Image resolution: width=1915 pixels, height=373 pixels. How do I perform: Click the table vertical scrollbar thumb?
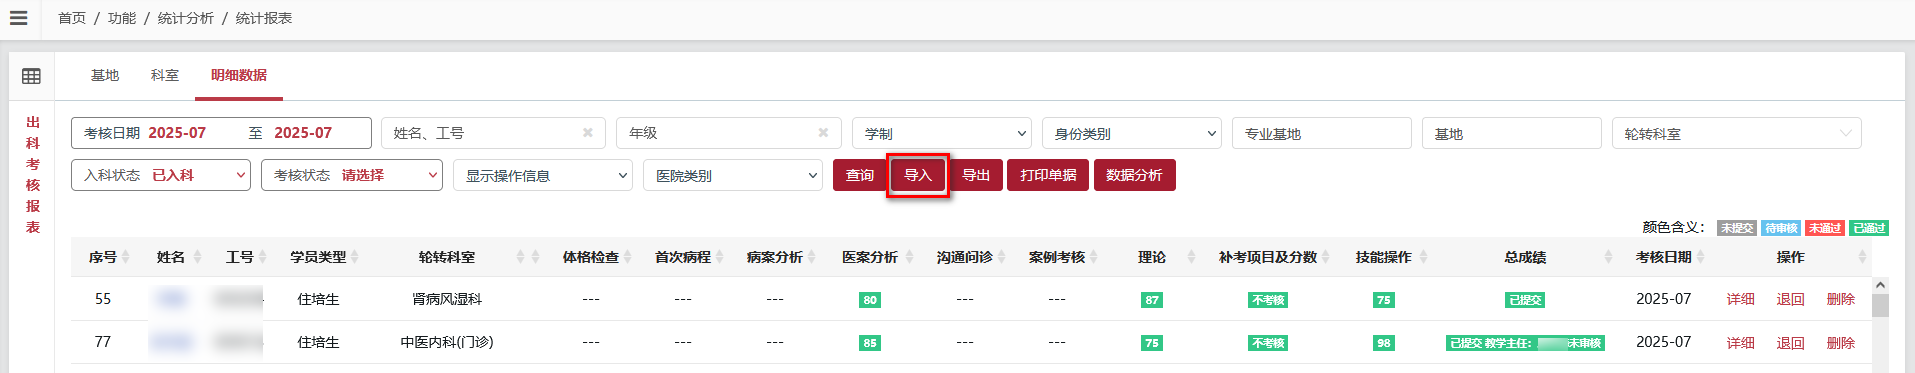click(1880, 305)
